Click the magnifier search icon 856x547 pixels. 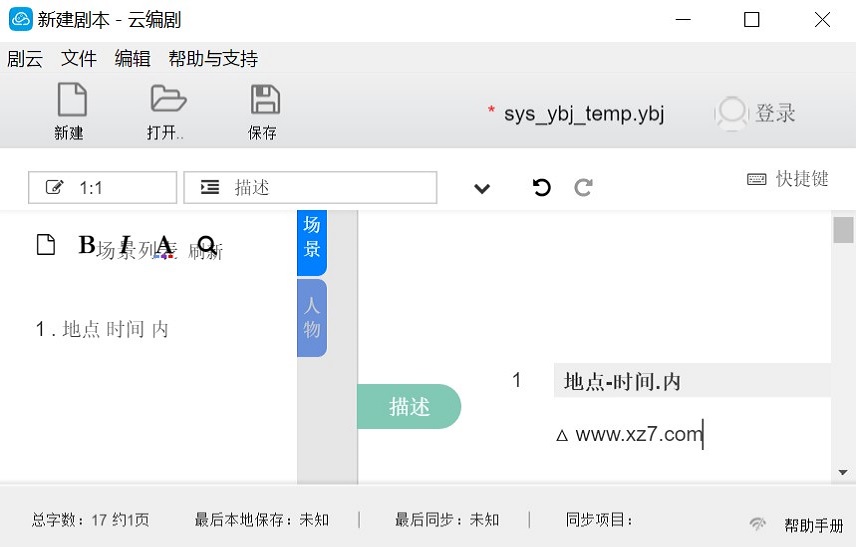click(207, 245)
